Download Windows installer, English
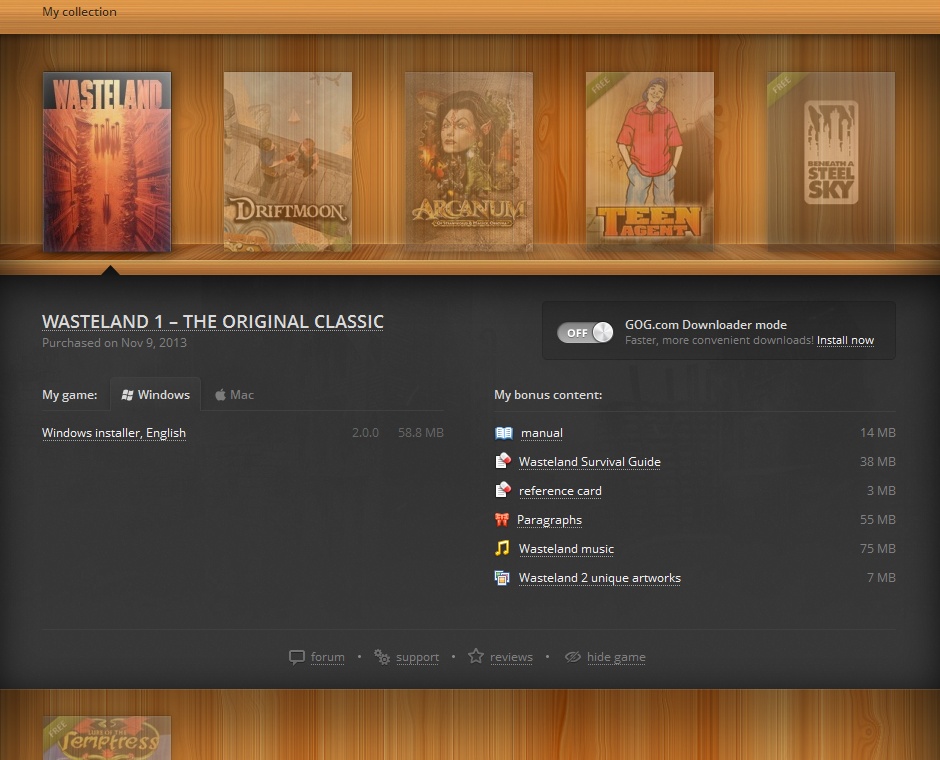Screen dimensions: 940x760 tap(114, 433)
